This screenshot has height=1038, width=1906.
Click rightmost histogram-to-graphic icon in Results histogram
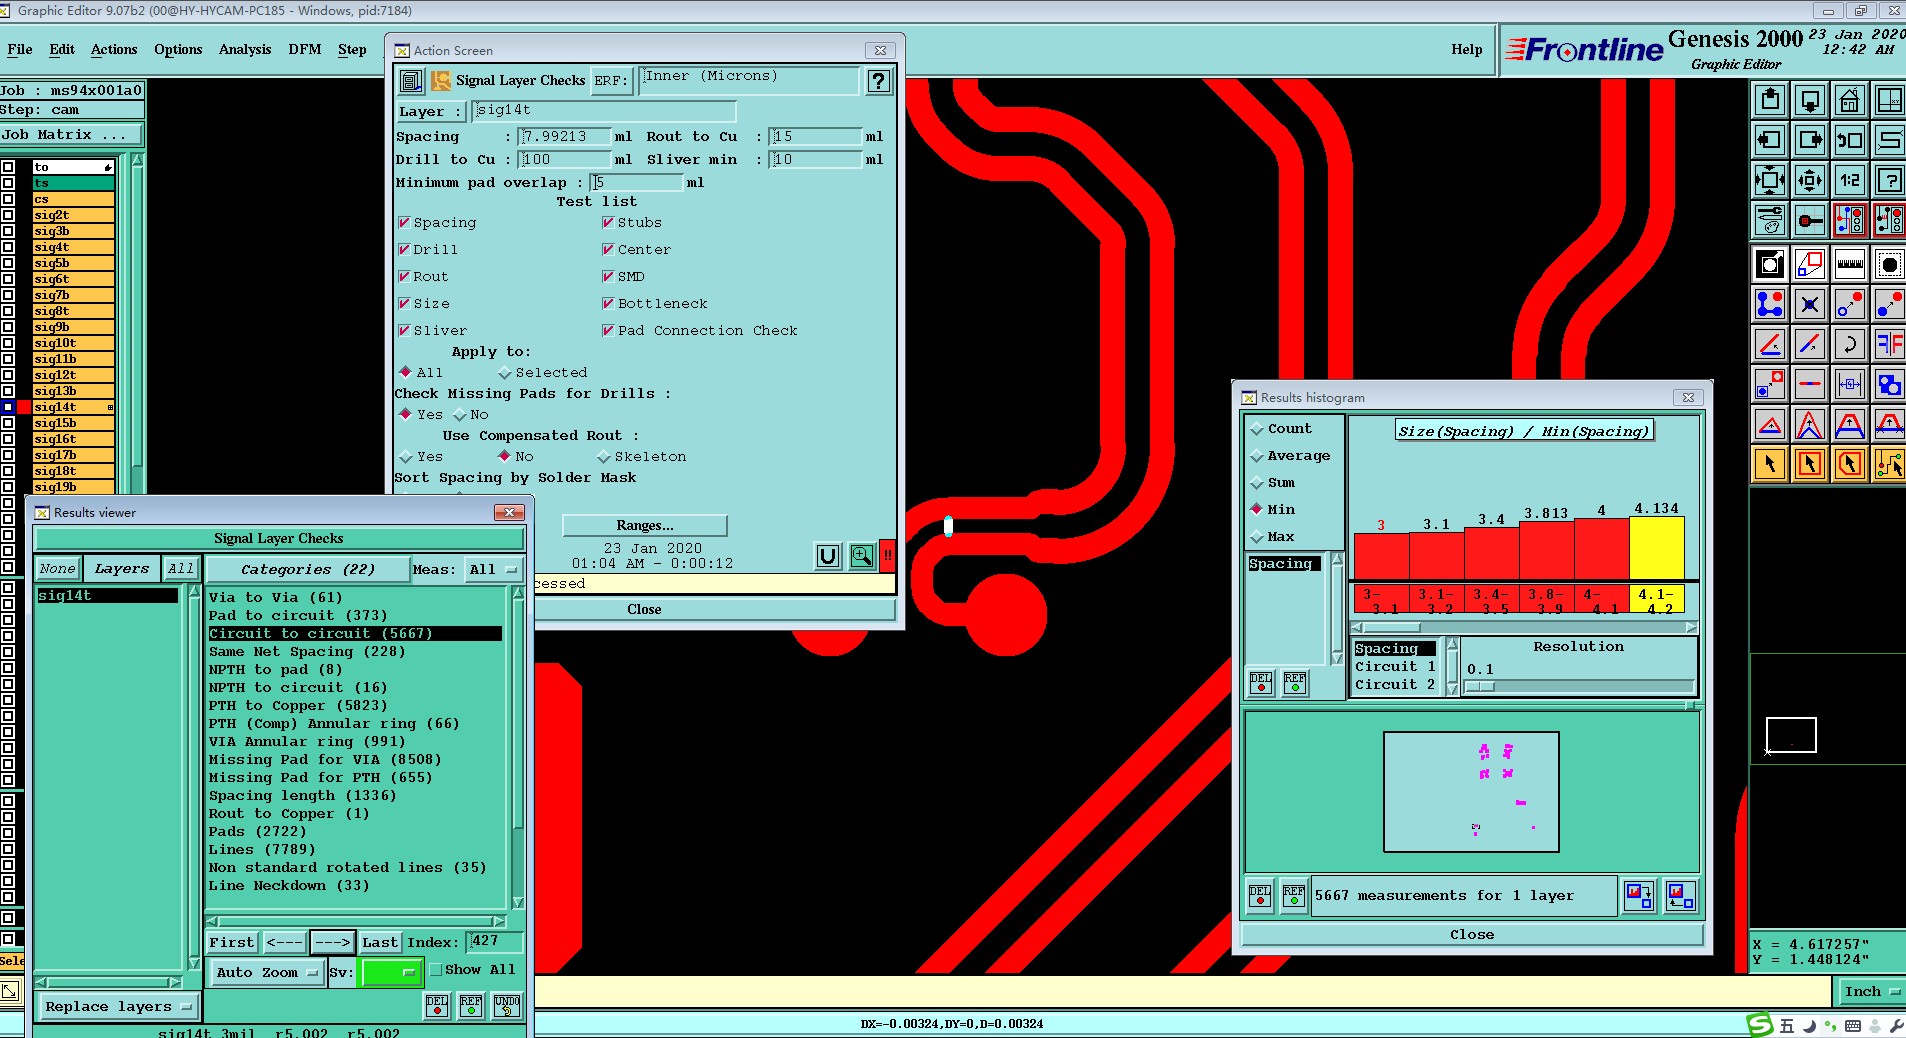click(1680, 896)
